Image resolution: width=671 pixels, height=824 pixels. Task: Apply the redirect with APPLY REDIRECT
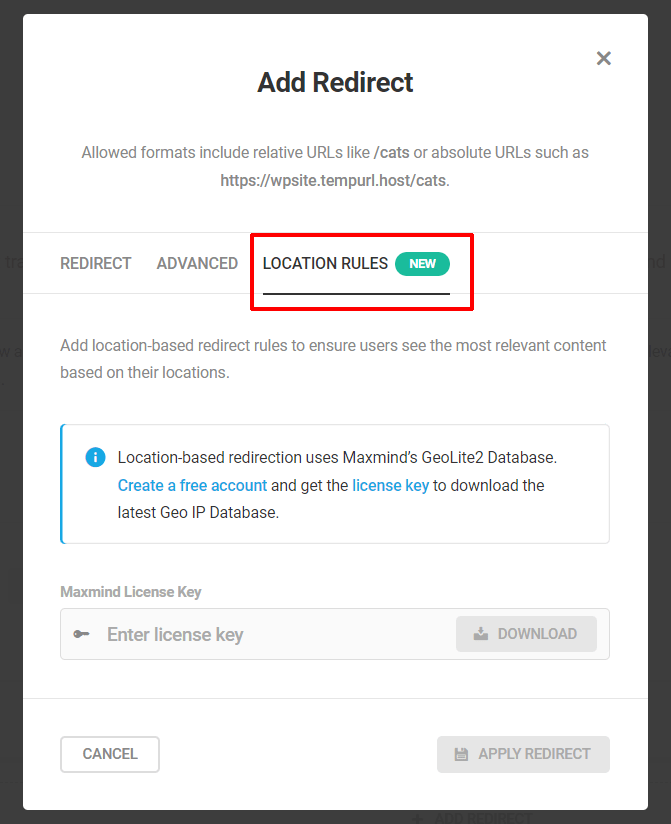coord(523,754)
